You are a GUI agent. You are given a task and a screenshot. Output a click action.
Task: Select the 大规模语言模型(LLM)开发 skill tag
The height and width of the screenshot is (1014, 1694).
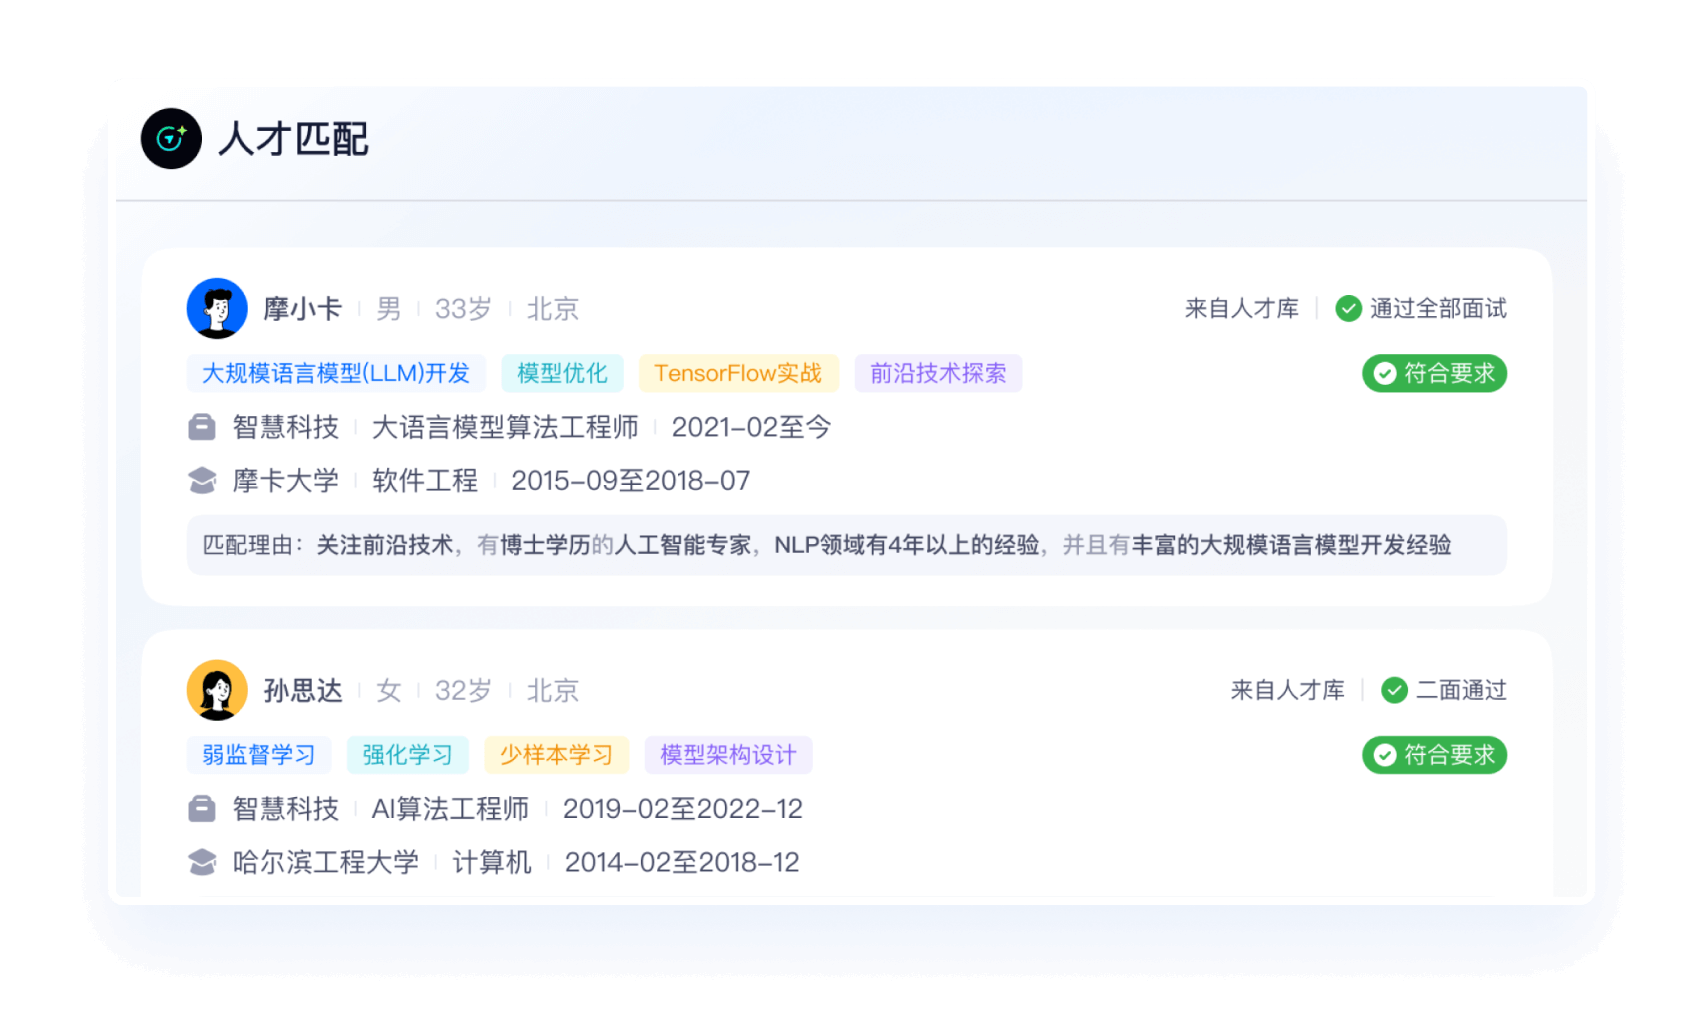(336, 374)
